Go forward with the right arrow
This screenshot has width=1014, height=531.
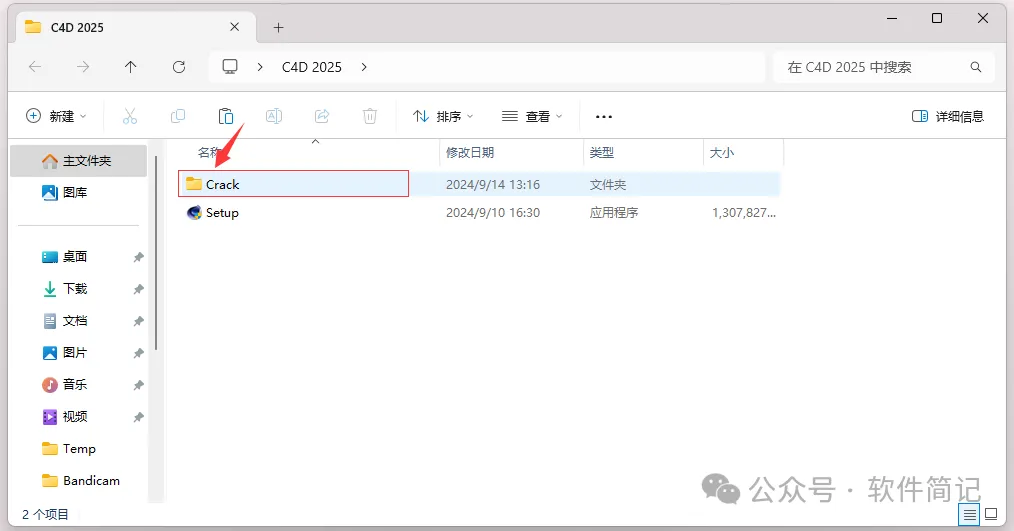click(x=83, y=67)
